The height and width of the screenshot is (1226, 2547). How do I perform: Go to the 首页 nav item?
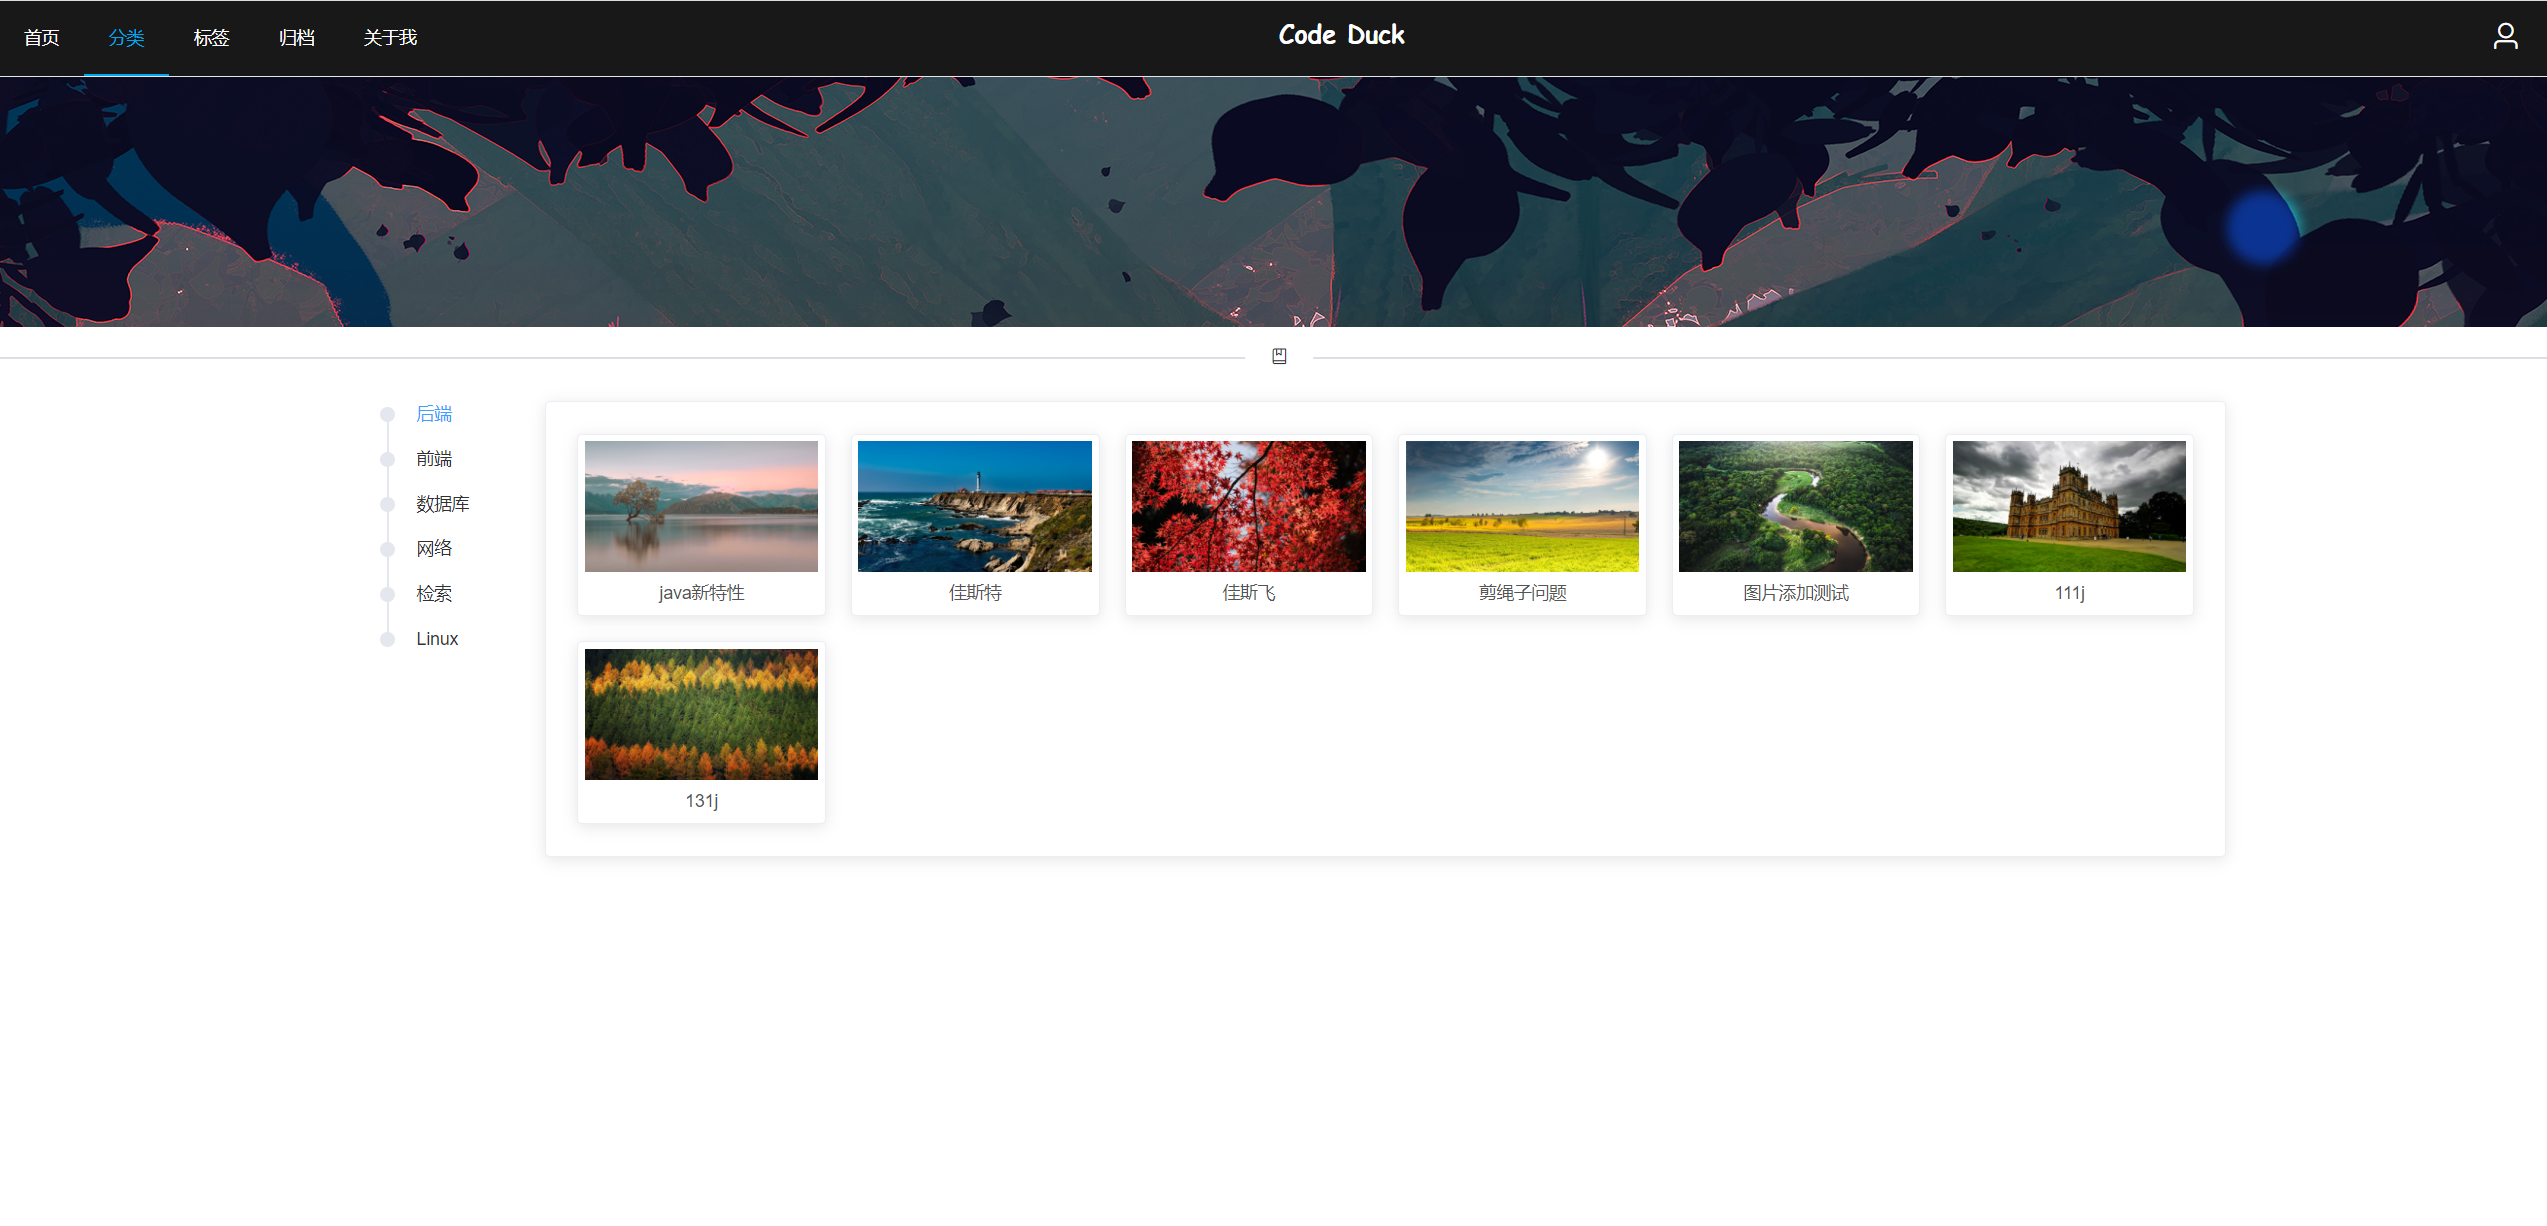pyautogui.click(x=42, y=38)
